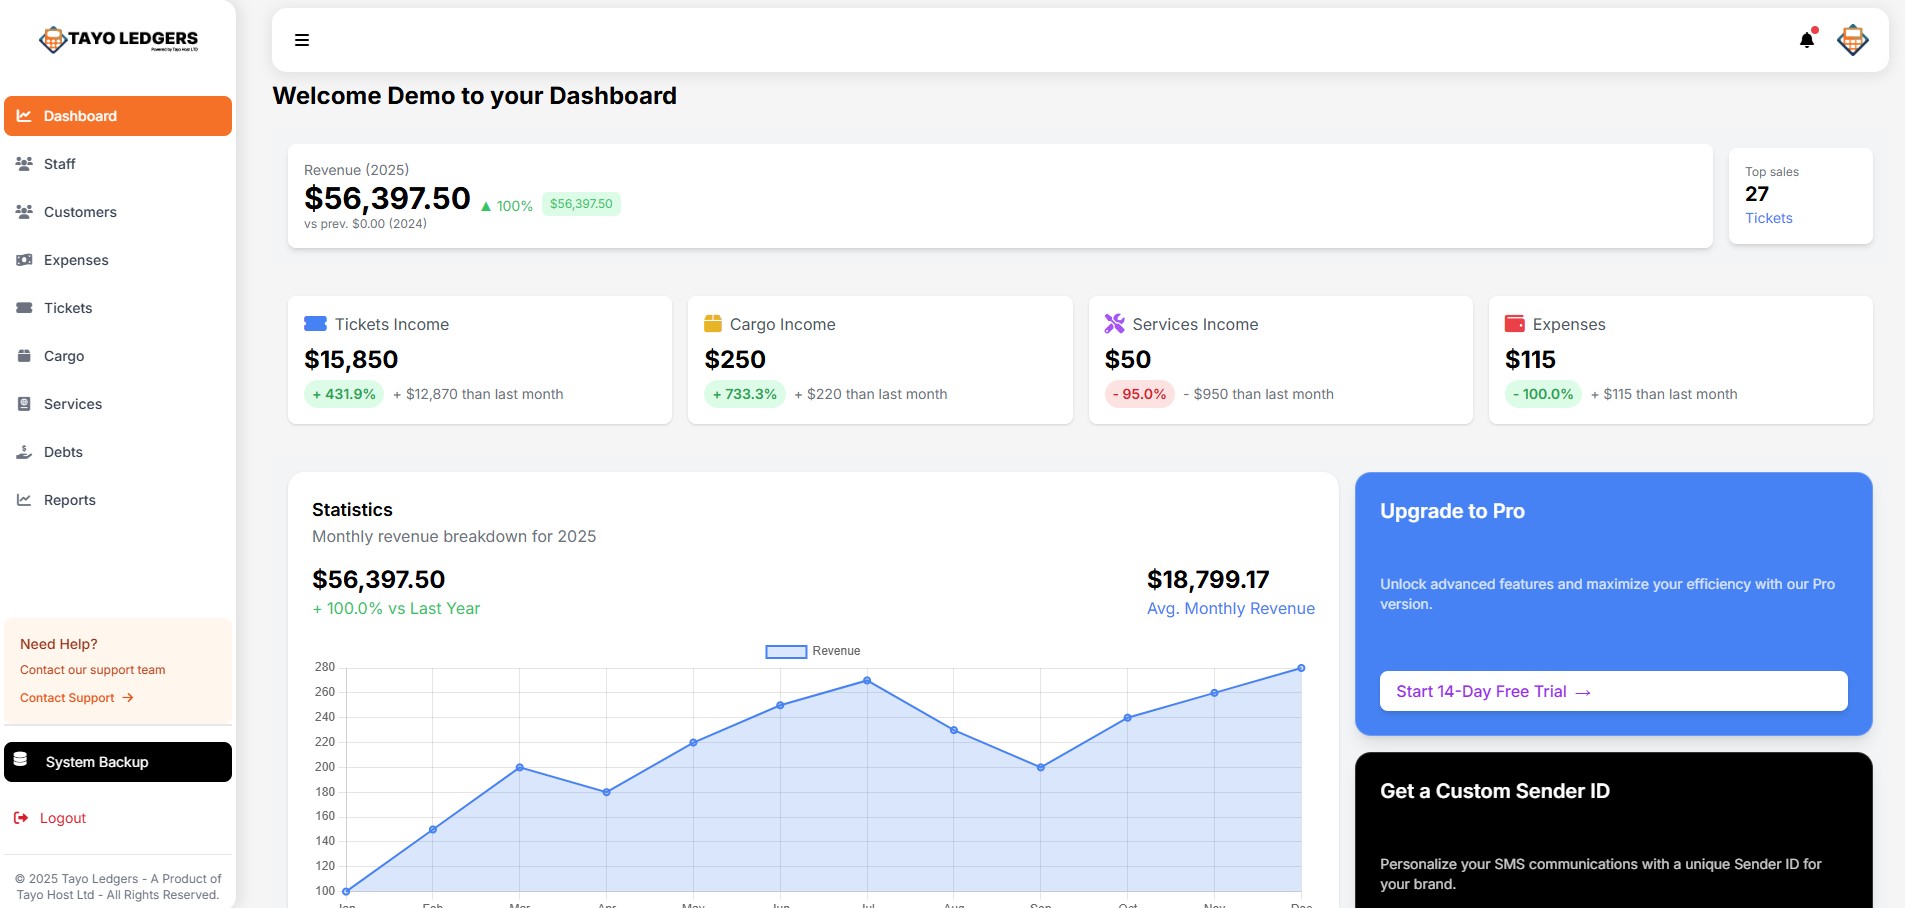Click the Expenses money icon in sidebar
Image resolution: width=1905 pixels, height=908 pixels.
point(23,260)
